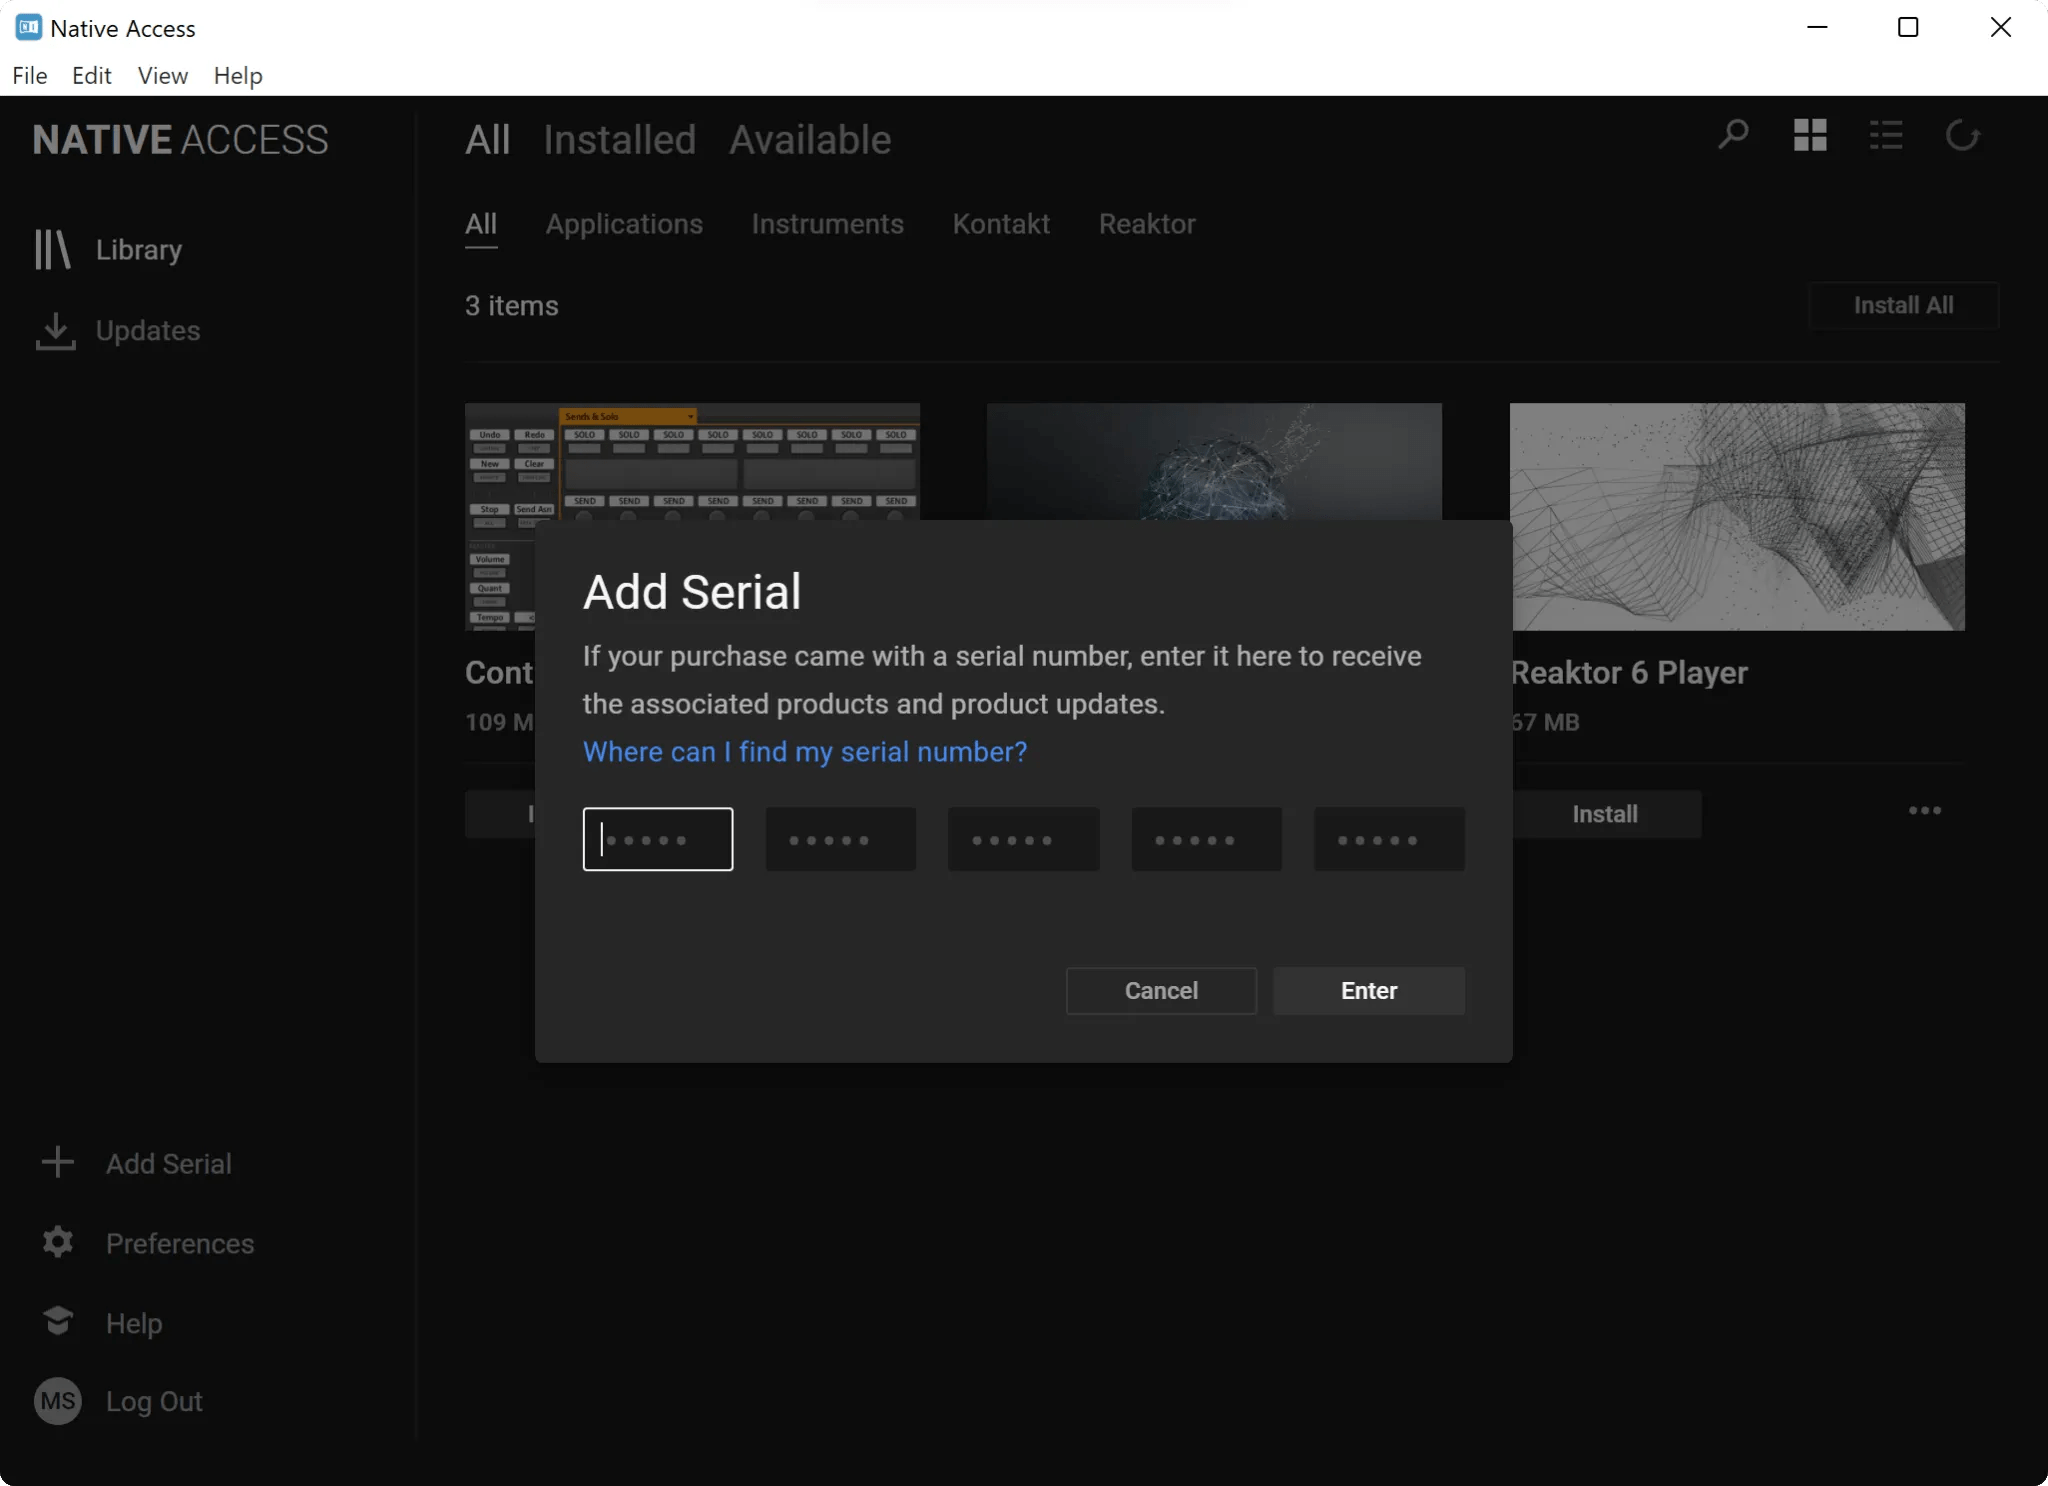Click the search magnifier icon
Viewport: 2048px width, 1486px height.
pos(1733,135)
